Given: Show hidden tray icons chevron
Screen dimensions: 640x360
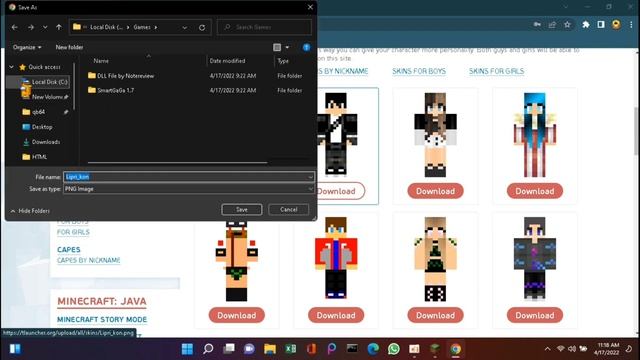Looking at the screenshot, I should (547, 349).
